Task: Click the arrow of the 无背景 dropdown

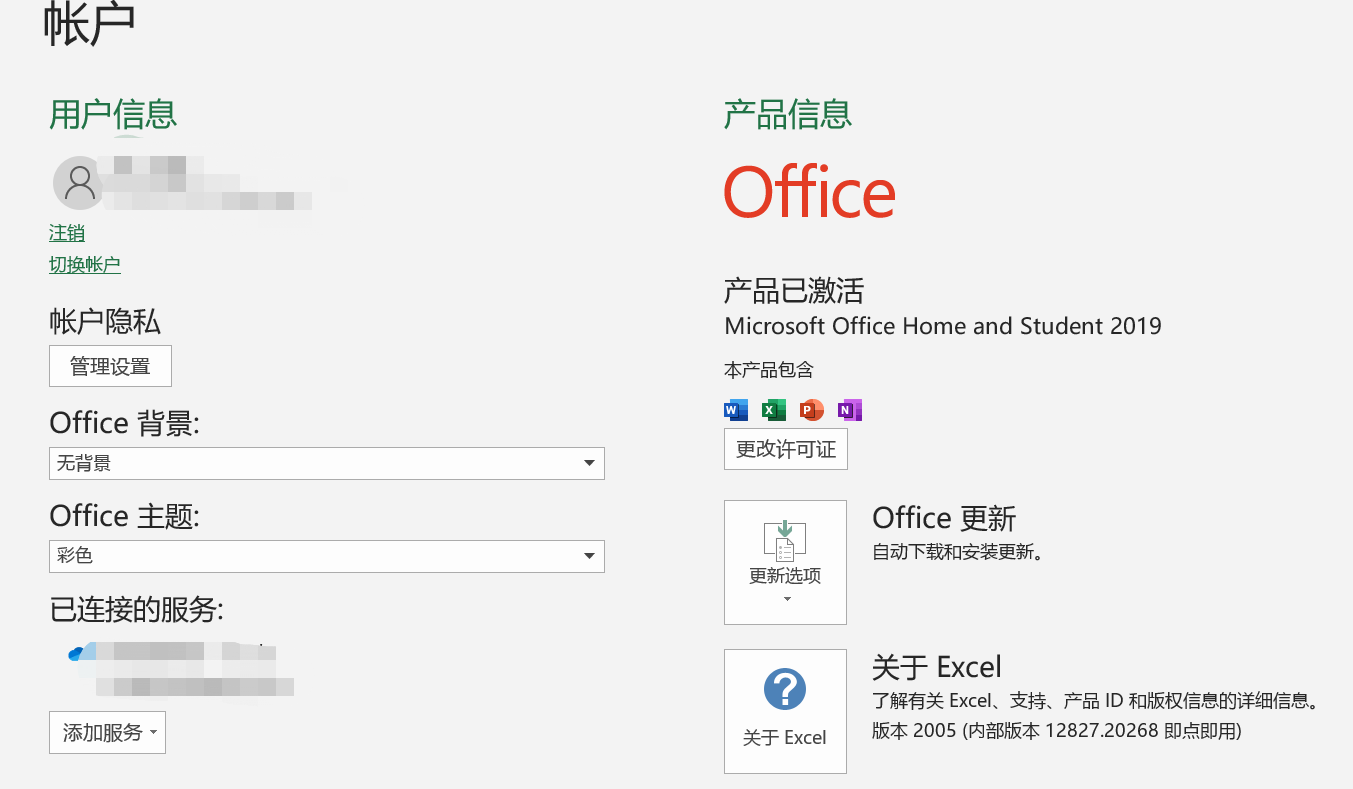Action: (590, 464)
